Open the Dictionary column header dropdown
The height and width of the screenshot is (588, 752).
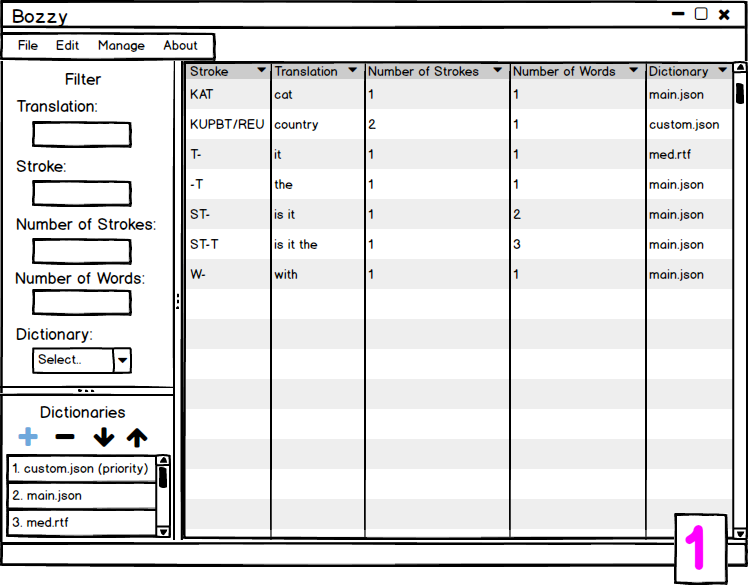722,70
